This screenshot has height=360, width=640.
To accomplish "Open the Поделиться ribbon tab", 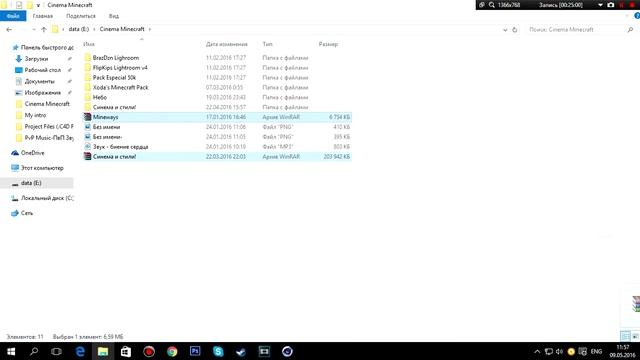I will pyautogui.click(x=81, y=16).
